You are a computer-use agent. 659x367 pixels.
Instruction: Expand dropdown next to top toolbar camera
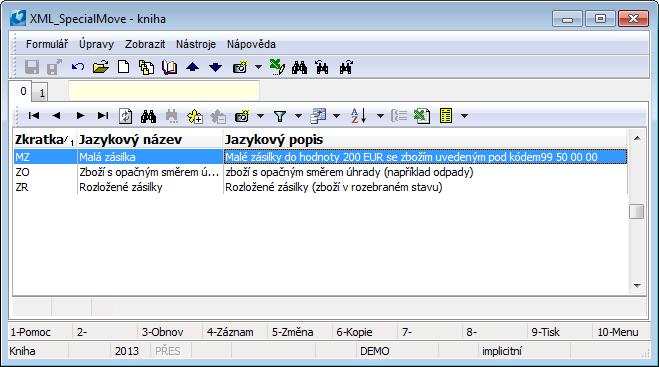[258, 67]
